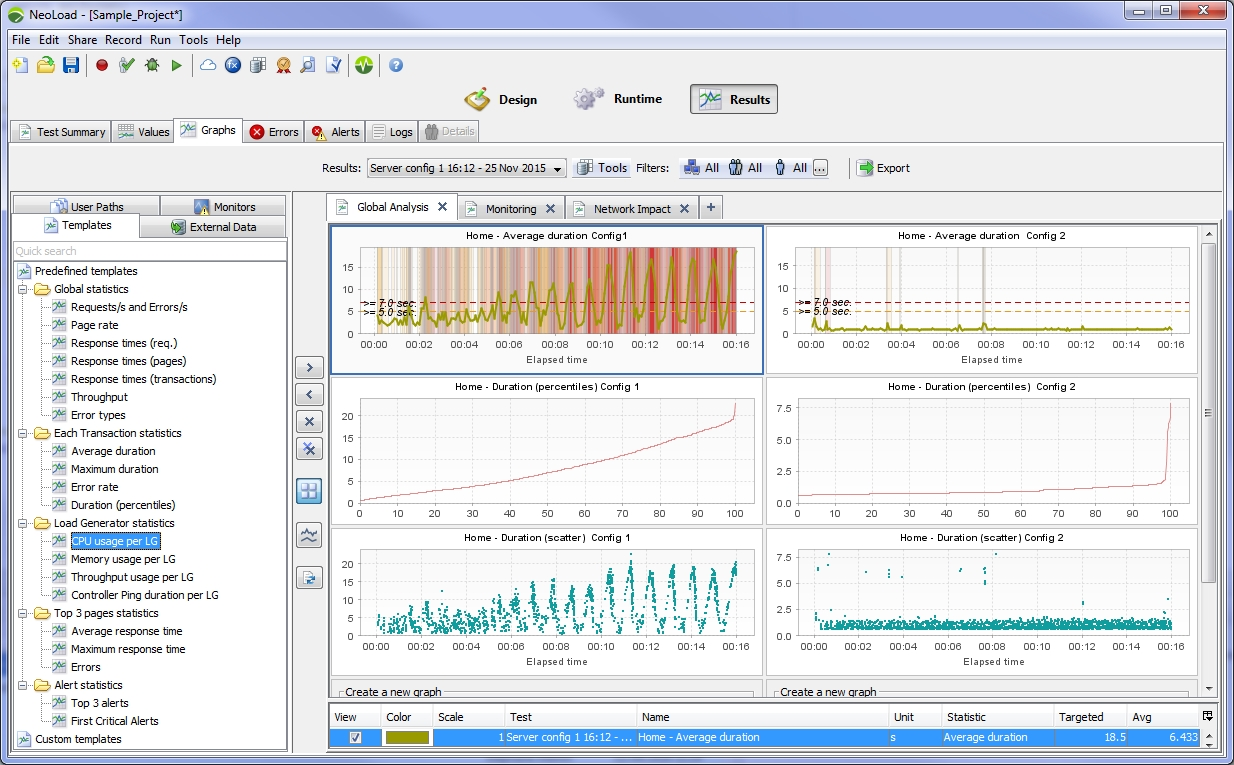Click the Export button
Viewport: 1234px width, 765px height.
pos(883,168)
